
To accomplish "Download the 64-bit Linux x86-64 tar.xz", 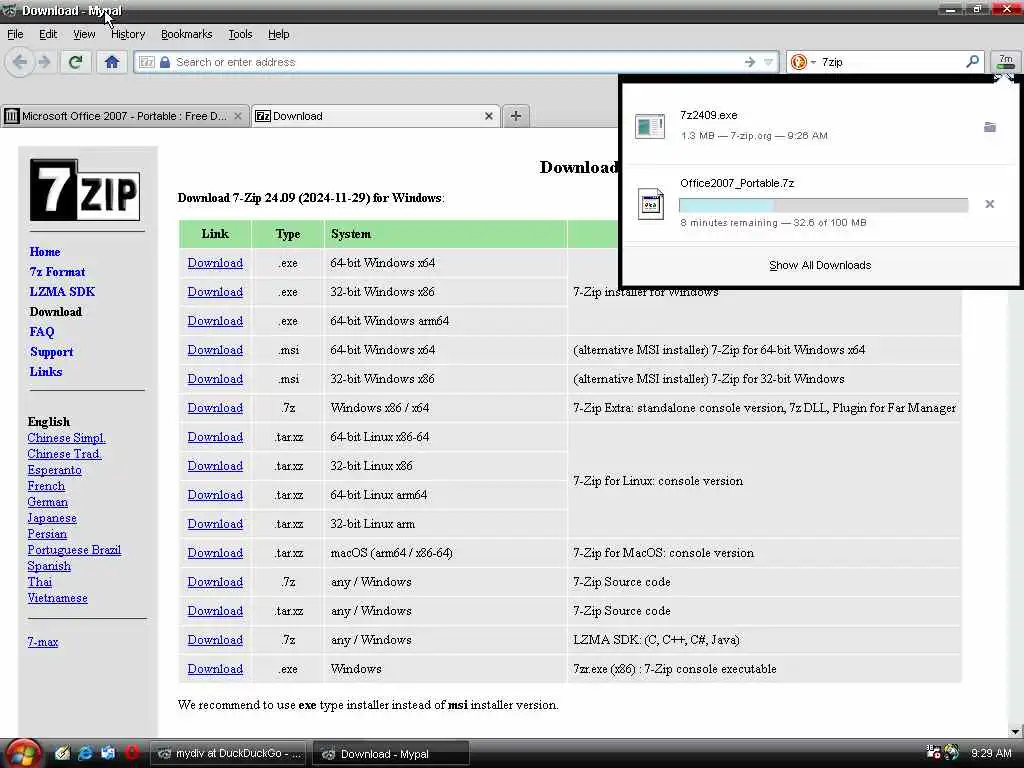I will (215, 437).
